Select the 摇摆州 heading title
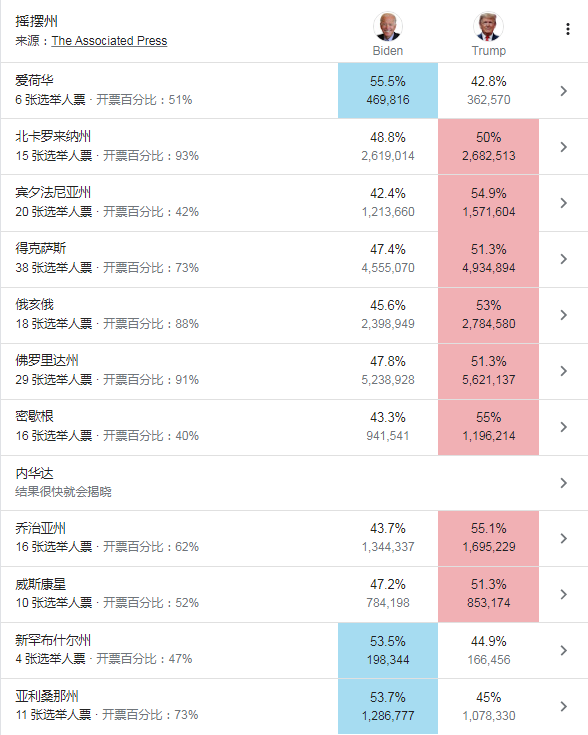588x735 pixels. pyautogui.click(x=37, y=21)
